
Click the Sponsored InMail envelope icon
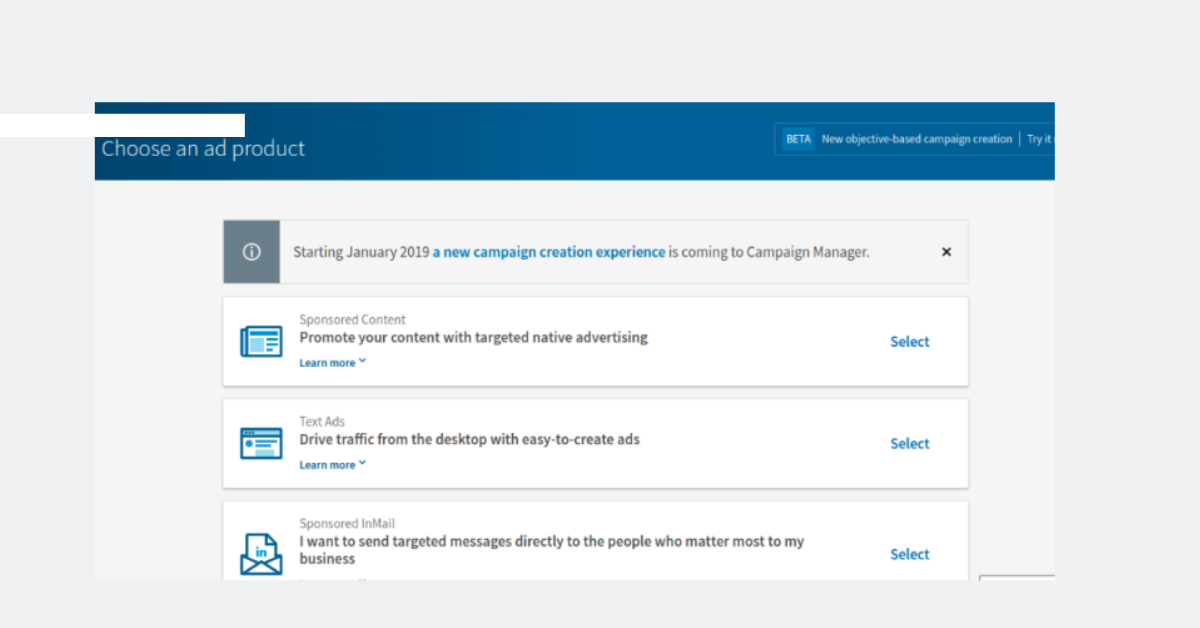(261, 554)
